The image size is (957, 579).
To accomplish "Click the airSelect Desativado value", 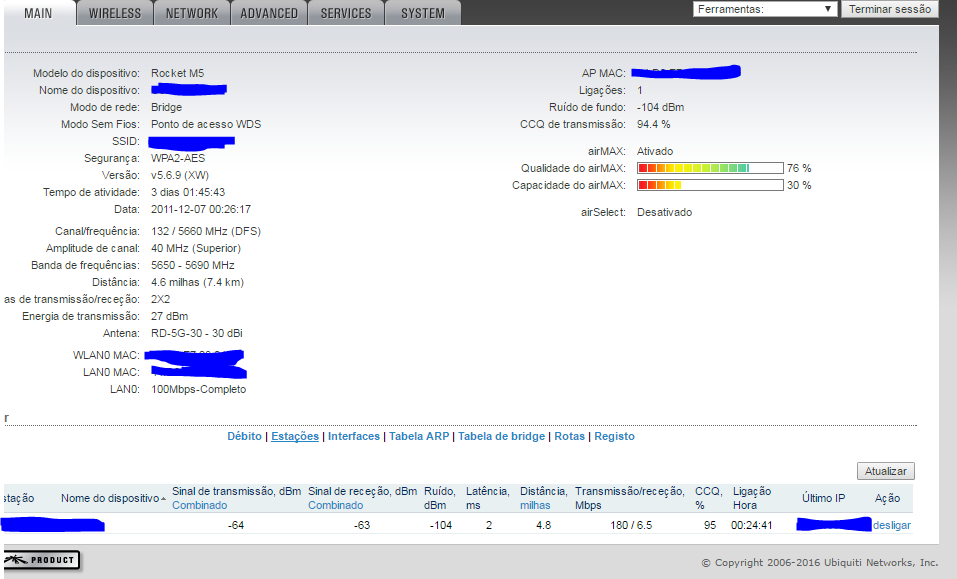I will click(x=664, y=212).
